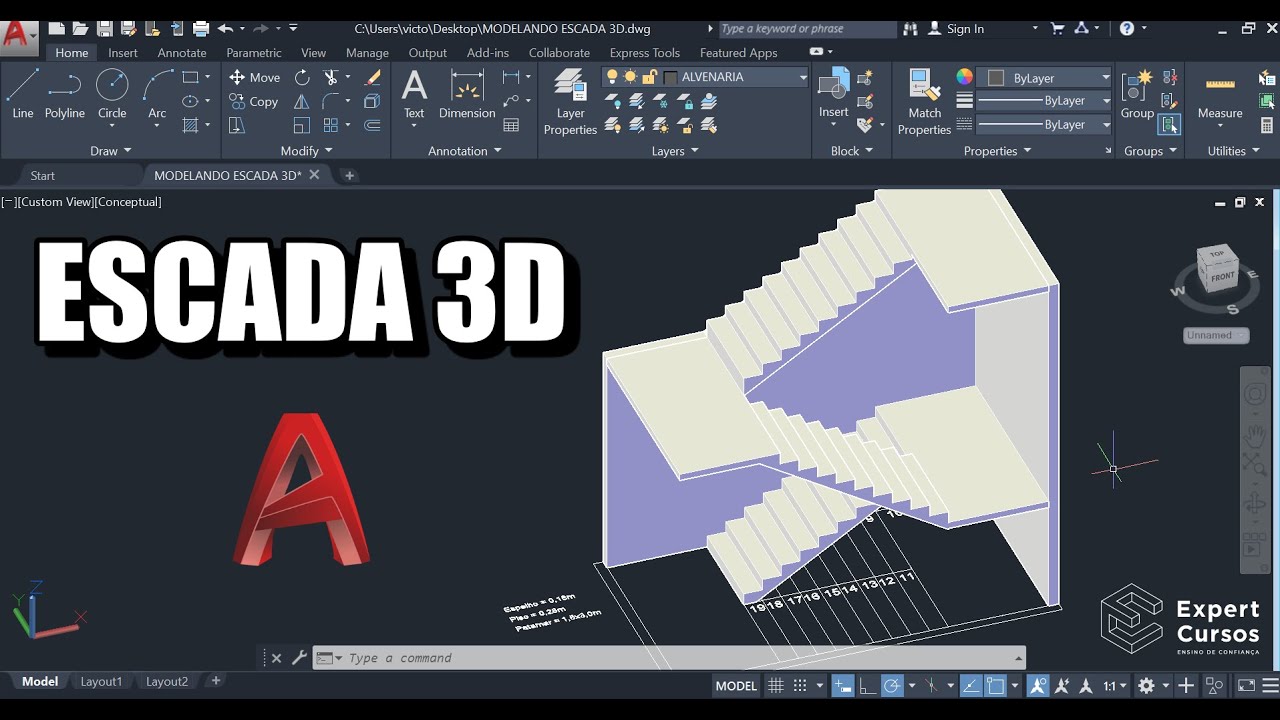Select the Line tool

pos(22,94)
